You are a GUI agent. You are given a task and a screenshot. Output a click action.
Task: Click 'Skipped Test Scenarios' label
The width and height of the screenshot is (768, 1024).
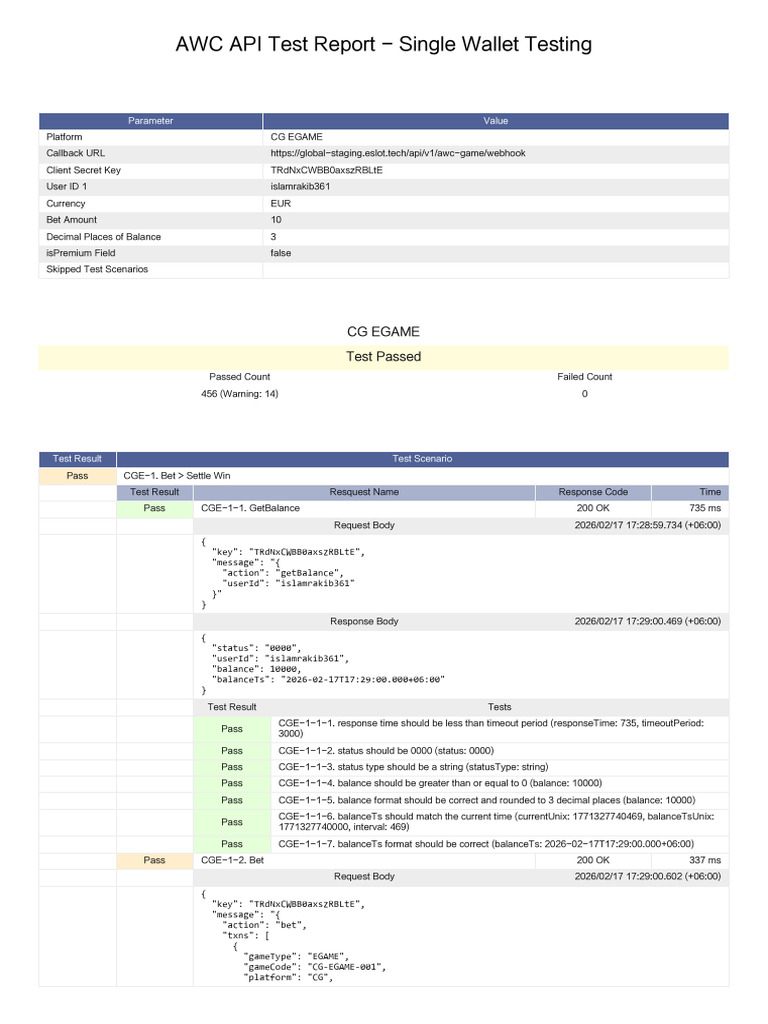pos(97,270)
